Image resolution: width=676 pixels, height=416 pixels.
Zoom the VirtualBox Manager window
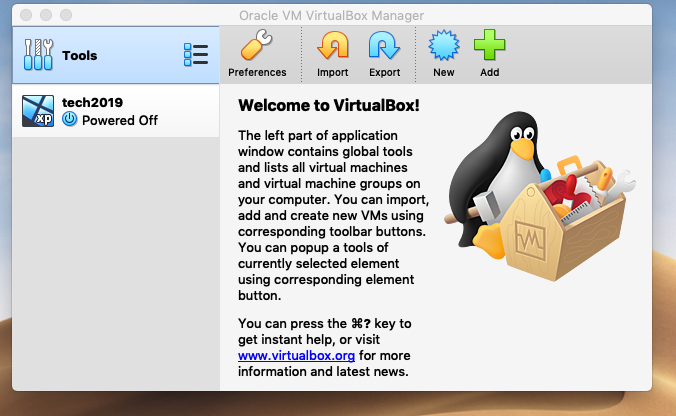[x=66, y=15]
